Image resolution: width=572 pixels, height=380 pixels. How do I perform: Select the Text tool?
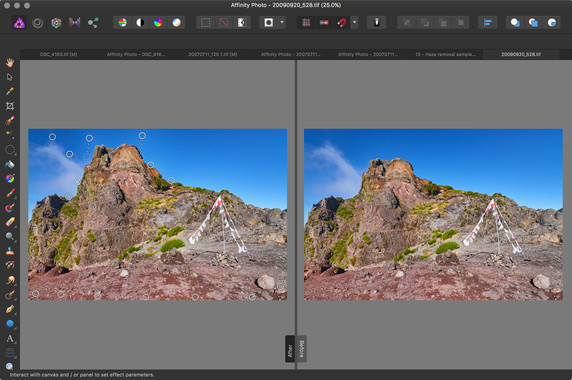(x=10, y=339)
